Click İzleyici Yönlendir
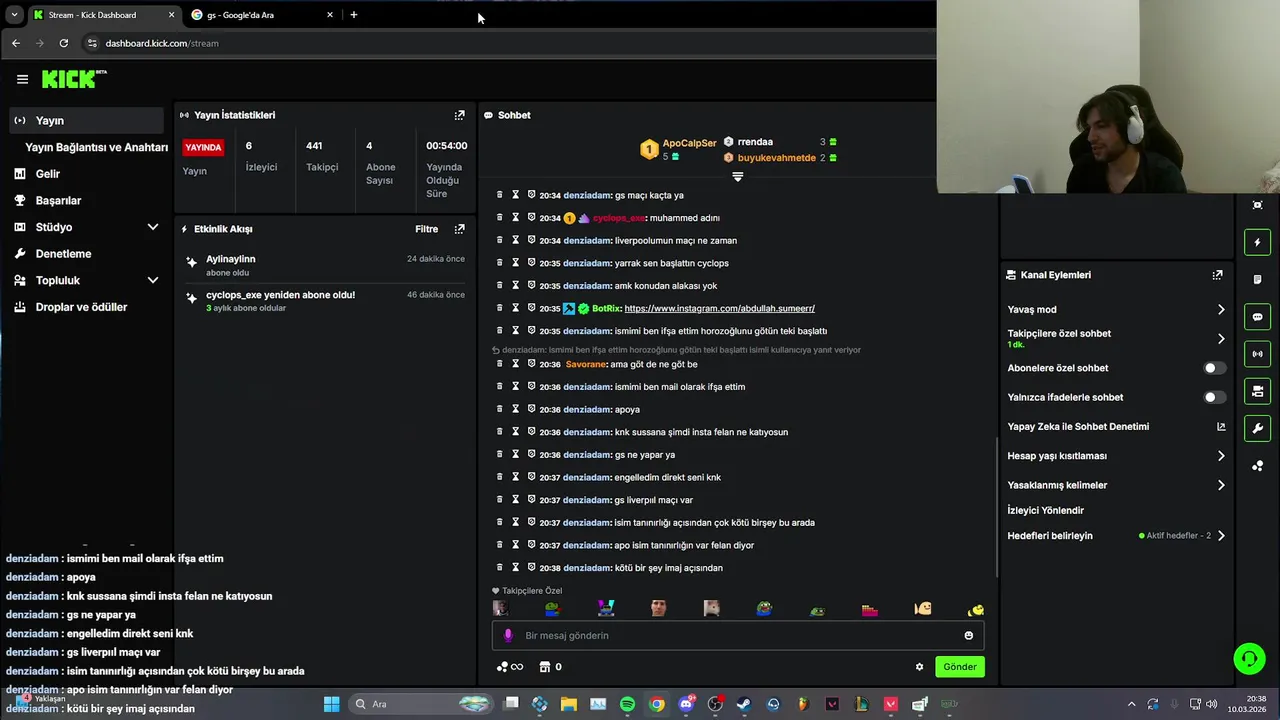Image resolution: width=1280 pixels, height=720 pixels. click(1045, 511)
